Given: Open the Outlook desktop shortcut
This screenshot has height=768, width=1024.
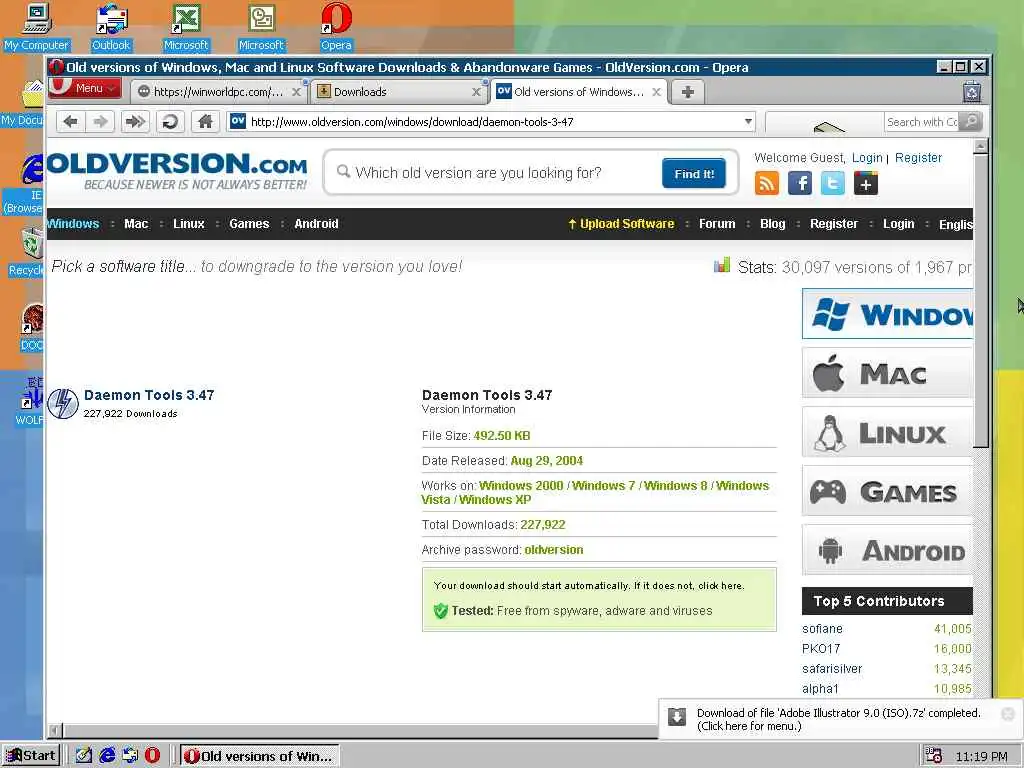Looking at the screenshot, I should pyautogui.click(x=111, y=27).
